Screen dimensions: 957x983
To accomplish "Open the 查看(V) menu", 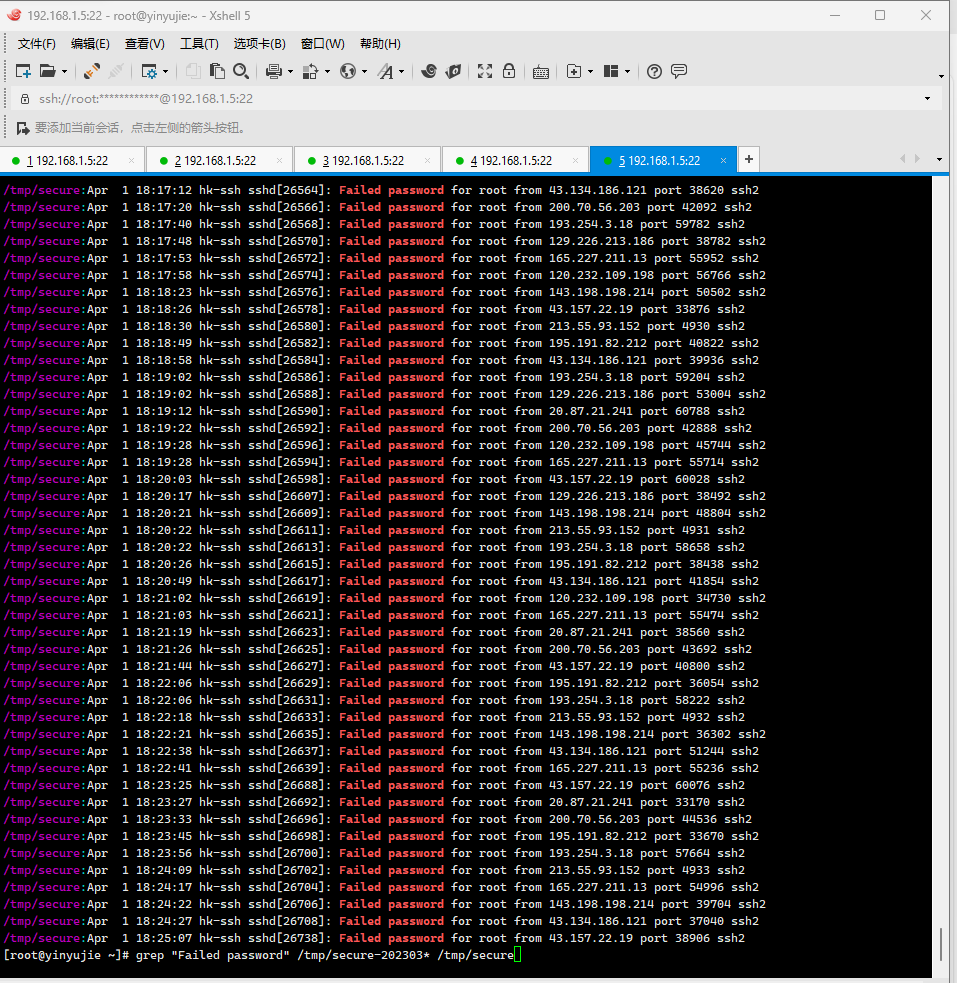I will pyautogui.click(x=145, y=44).
